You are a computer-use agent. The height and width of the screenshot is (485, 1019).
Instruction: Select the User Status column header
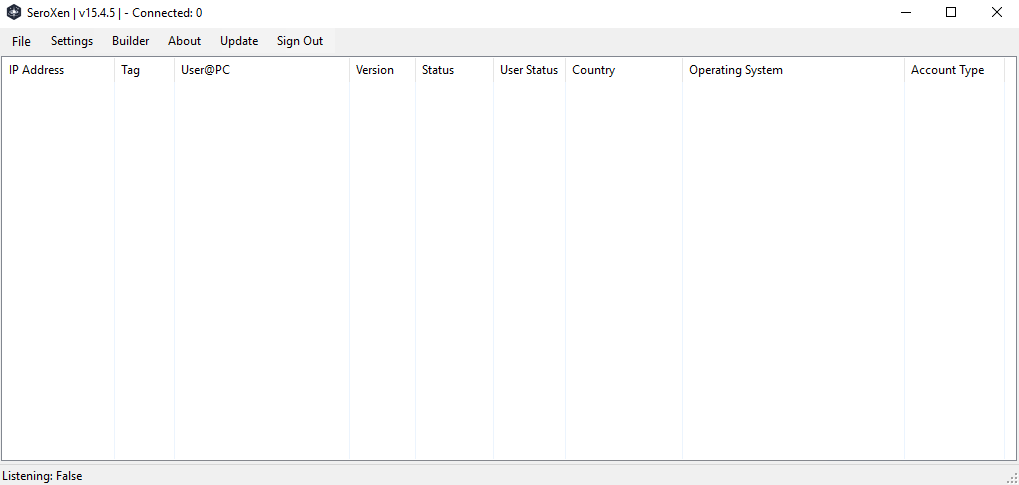coord(529,70)
